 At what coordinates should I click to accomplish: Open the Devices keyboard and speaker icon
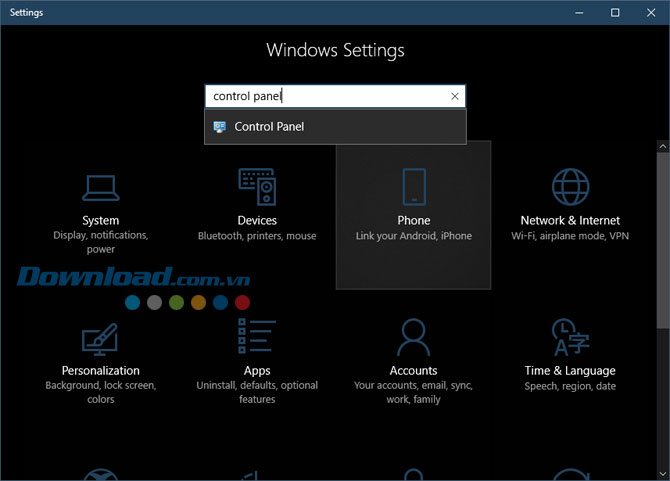point(257,187)
